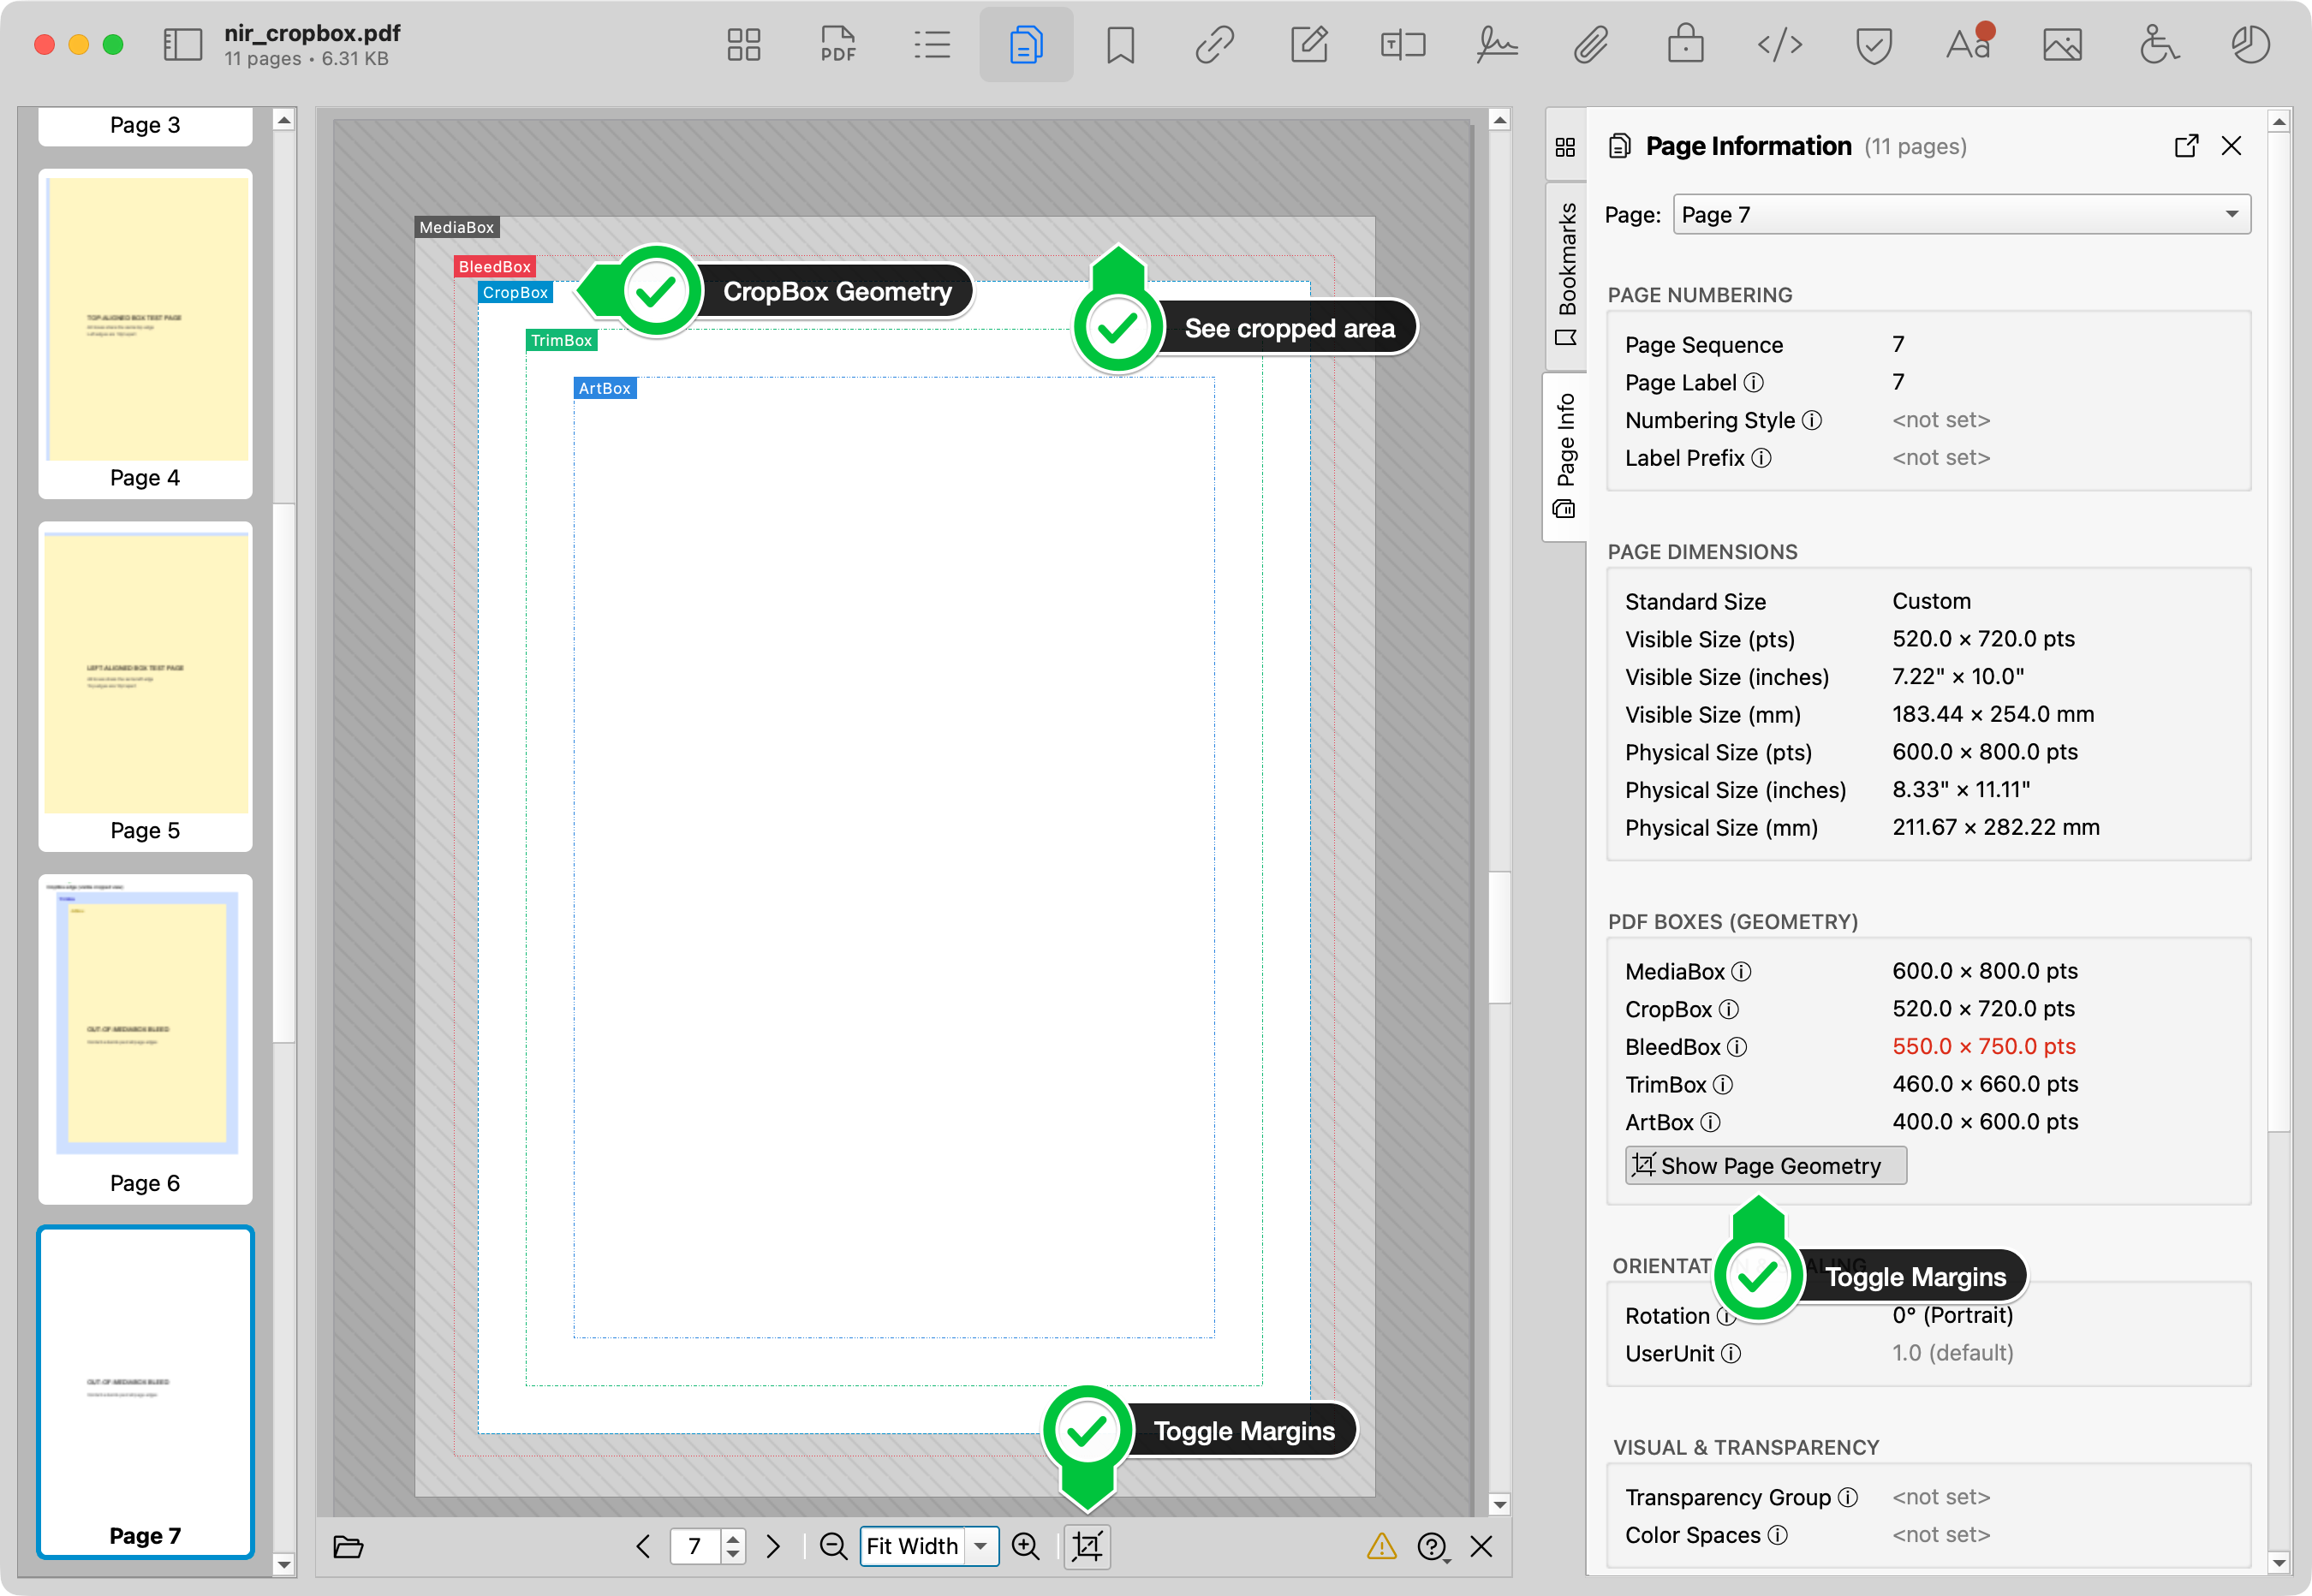Close the page viewer bottom bar

[x=1481, y=1547]
